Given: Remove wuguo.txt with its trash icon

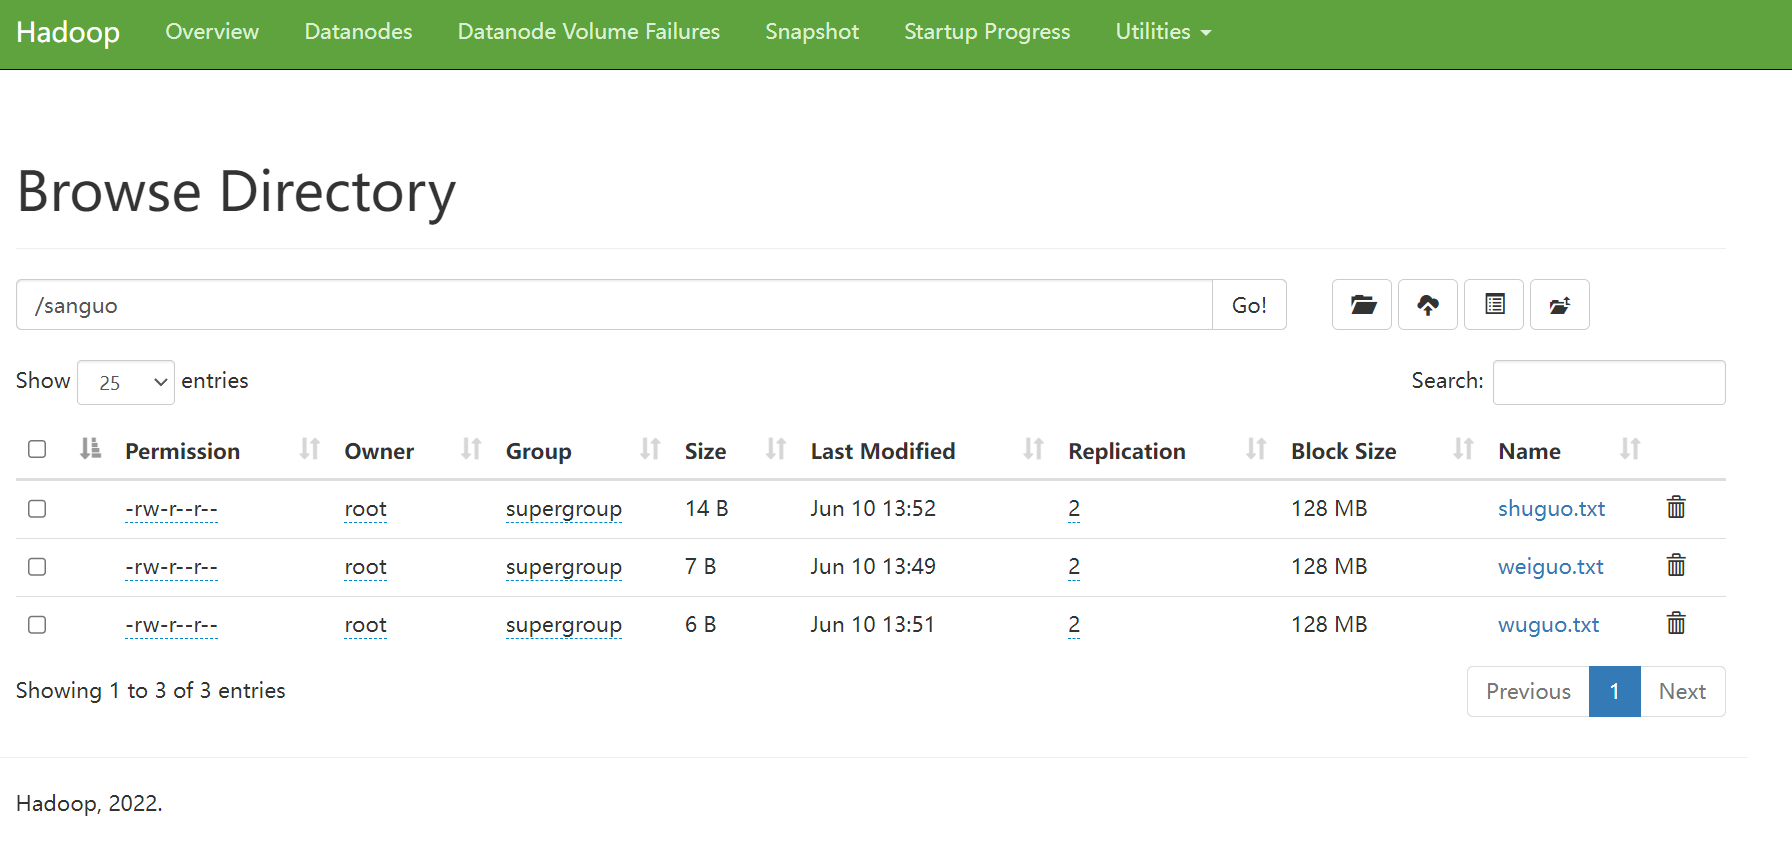Looking at the screenshot, I should point(1676,624).
